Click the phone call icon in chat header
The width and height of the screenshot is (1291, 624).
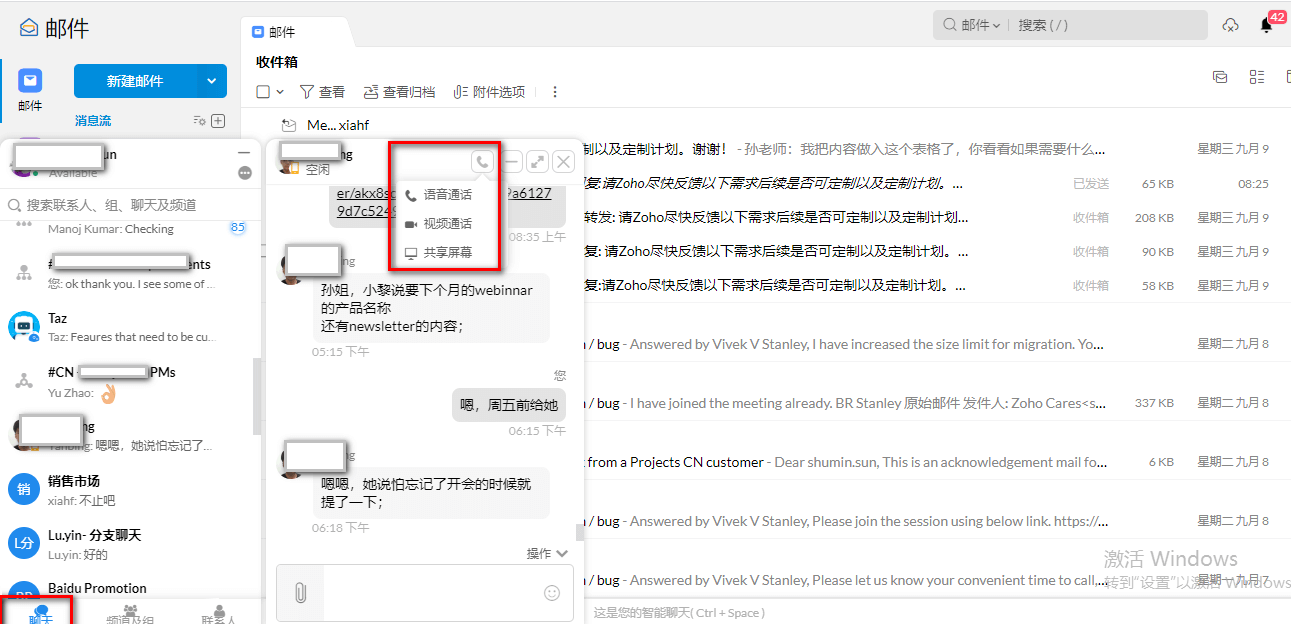pyautogui.click(x=482, y=161)
